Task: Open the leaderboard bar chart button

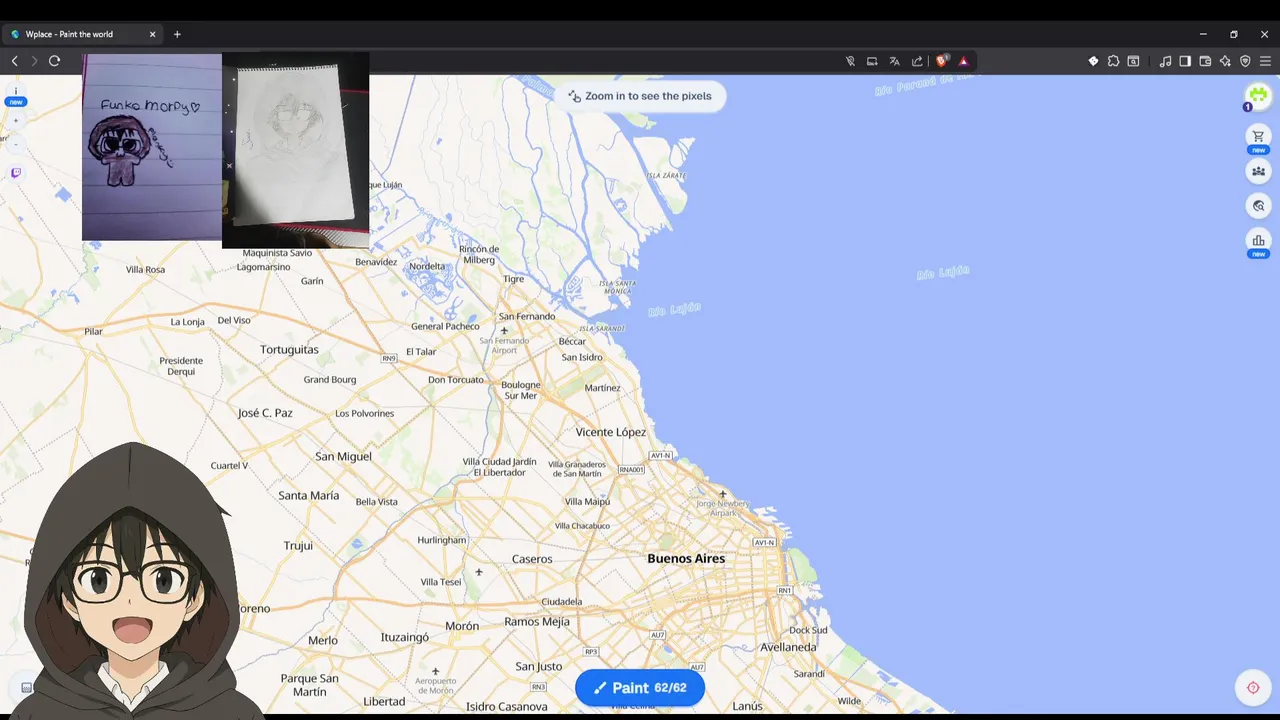Action: tap(1258, 241)
